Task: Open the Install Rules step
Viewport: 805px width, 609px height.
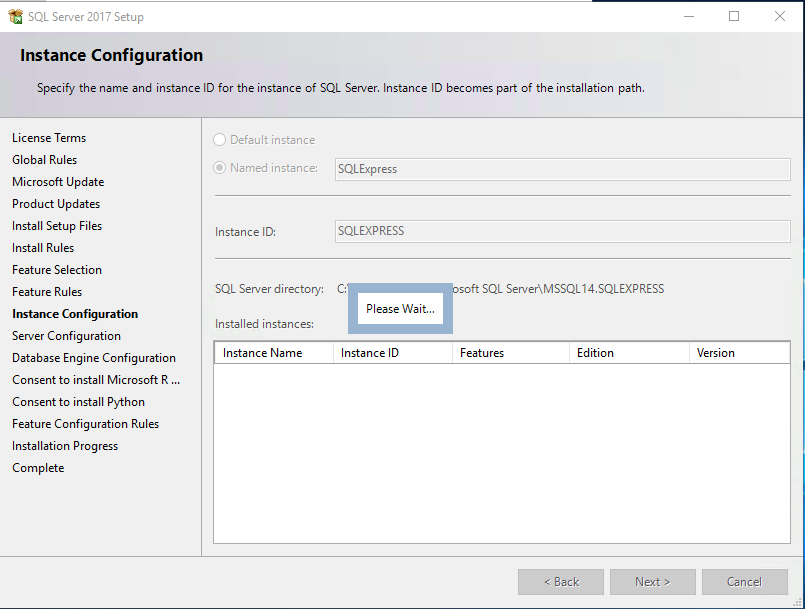Action: pyautogui.click(x=43, y=248)
